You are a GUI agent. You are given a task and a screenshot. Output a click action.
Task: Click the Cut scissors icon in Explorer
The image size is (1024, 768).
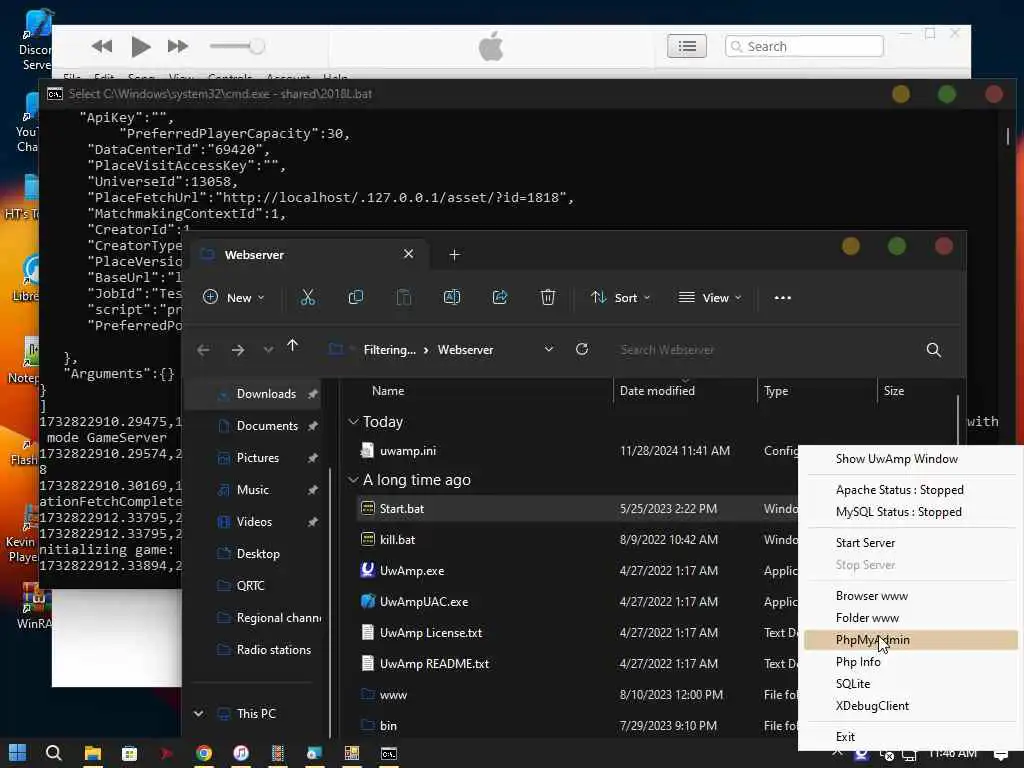[x=308, y=298]
